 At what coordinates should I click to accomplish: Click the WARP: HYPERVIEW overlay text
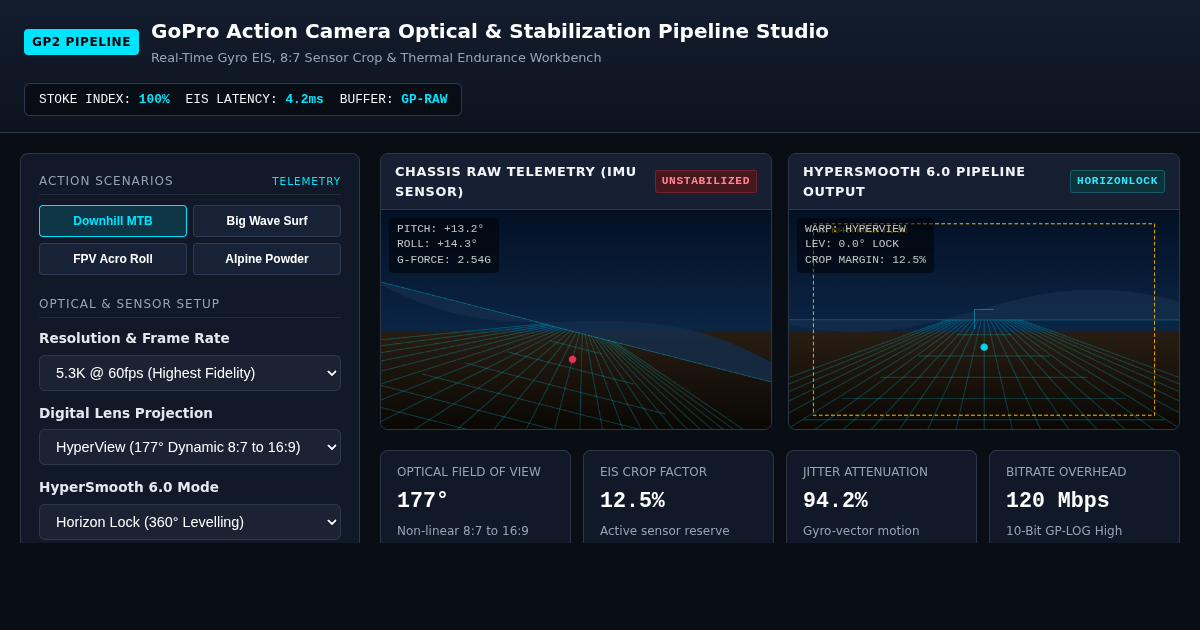pyautogui.click(x=855, y=229)
